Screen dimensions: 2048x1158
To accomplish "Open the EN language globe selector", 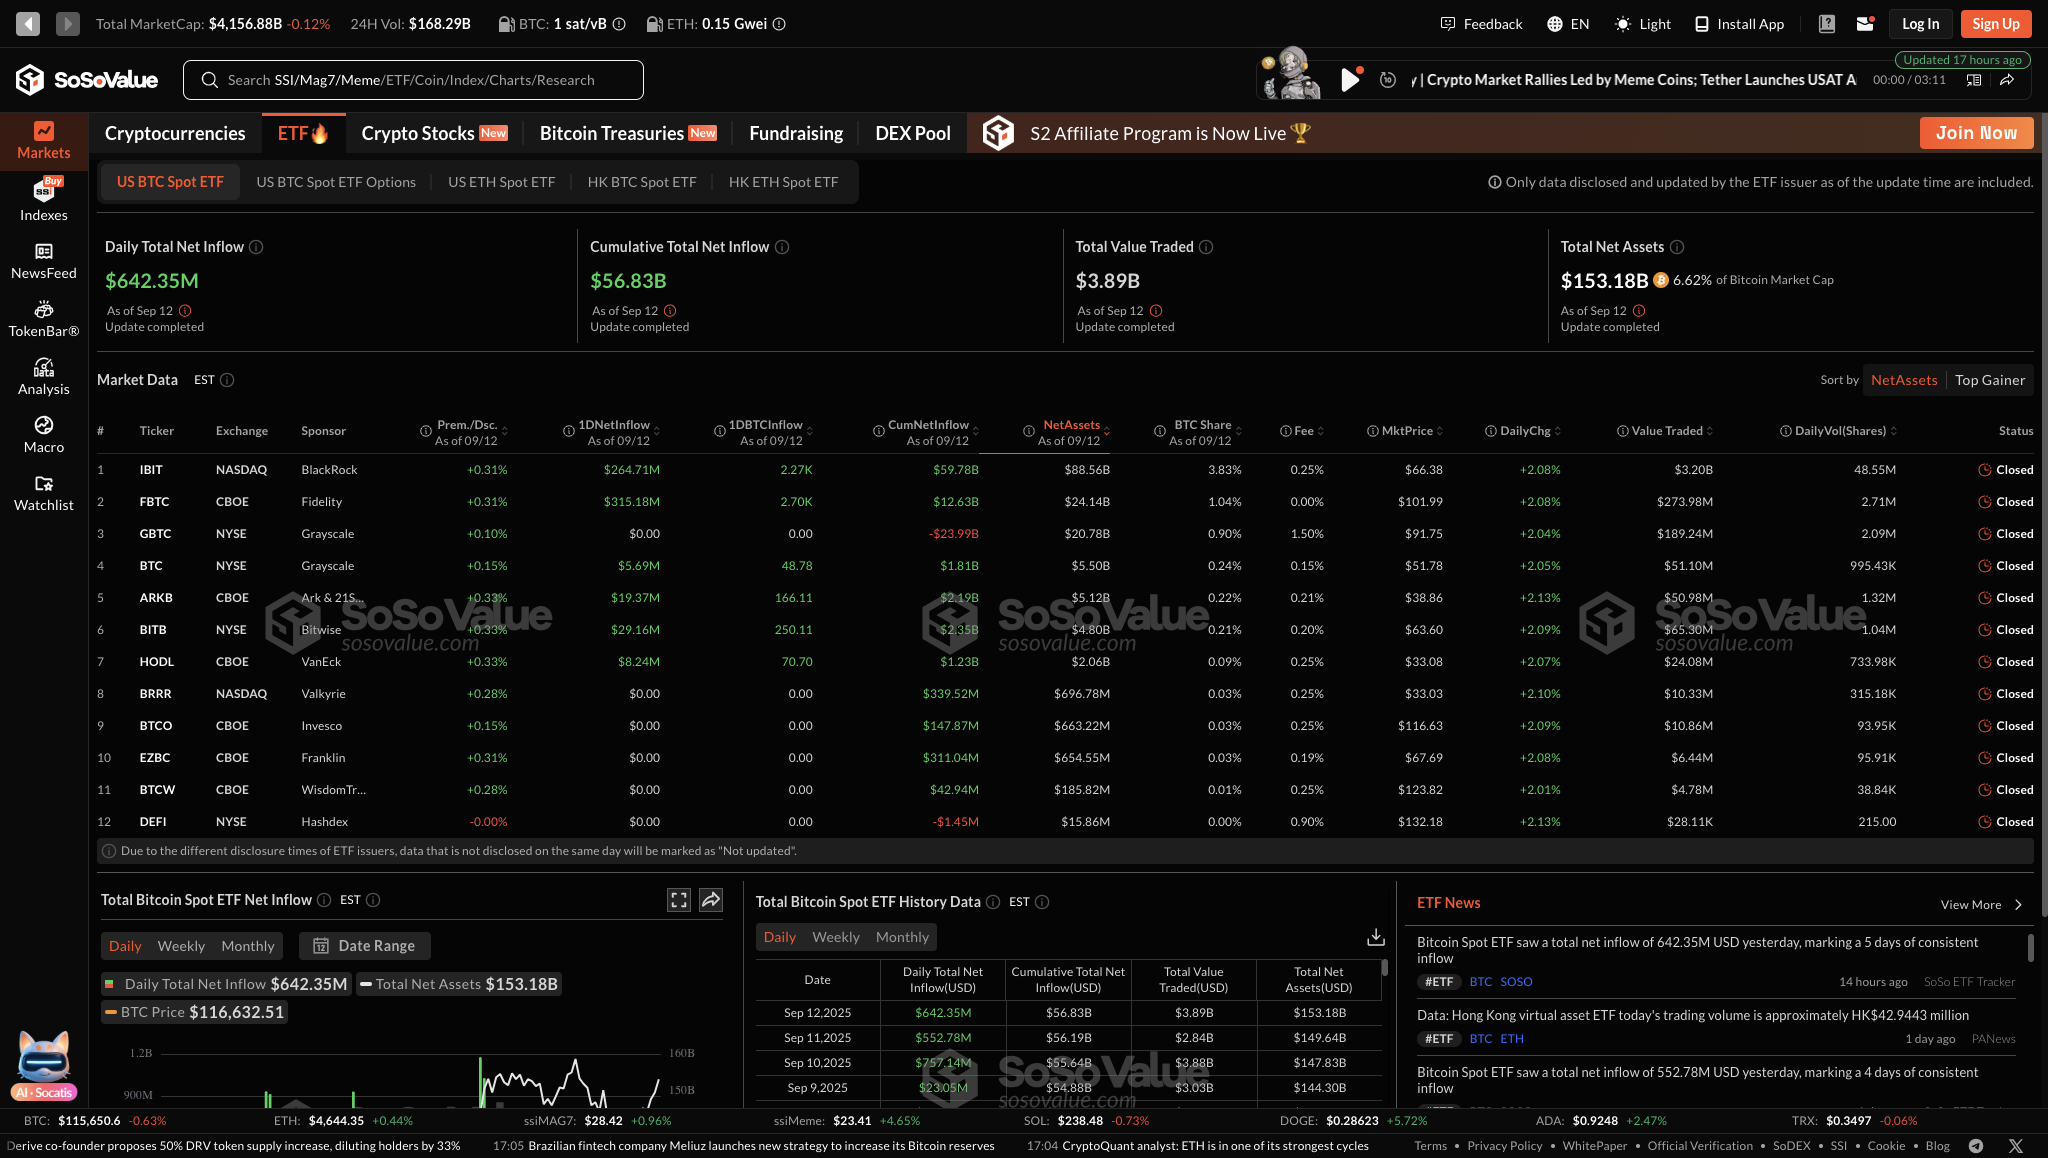I will [1568, 24].
